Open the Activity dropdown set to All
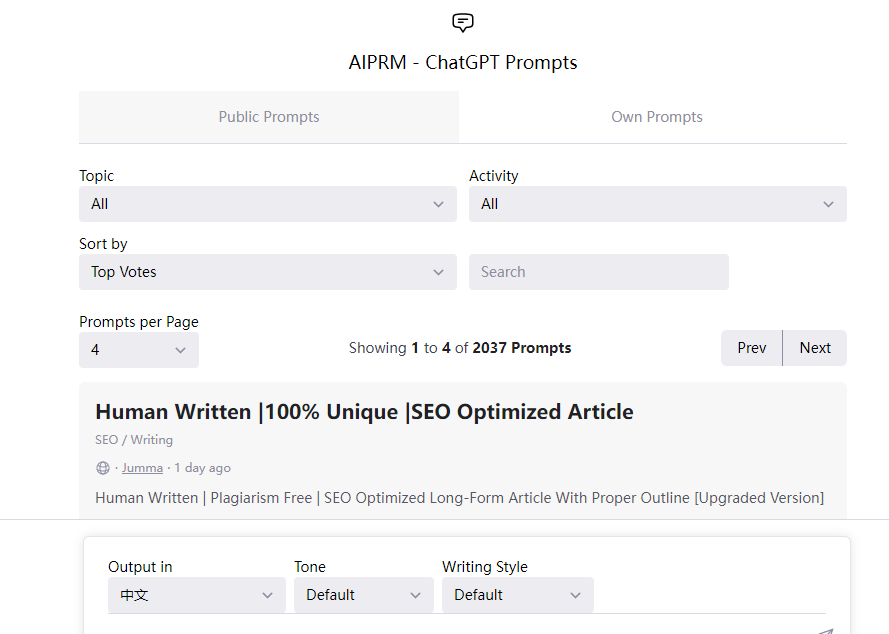 [658, 204]
